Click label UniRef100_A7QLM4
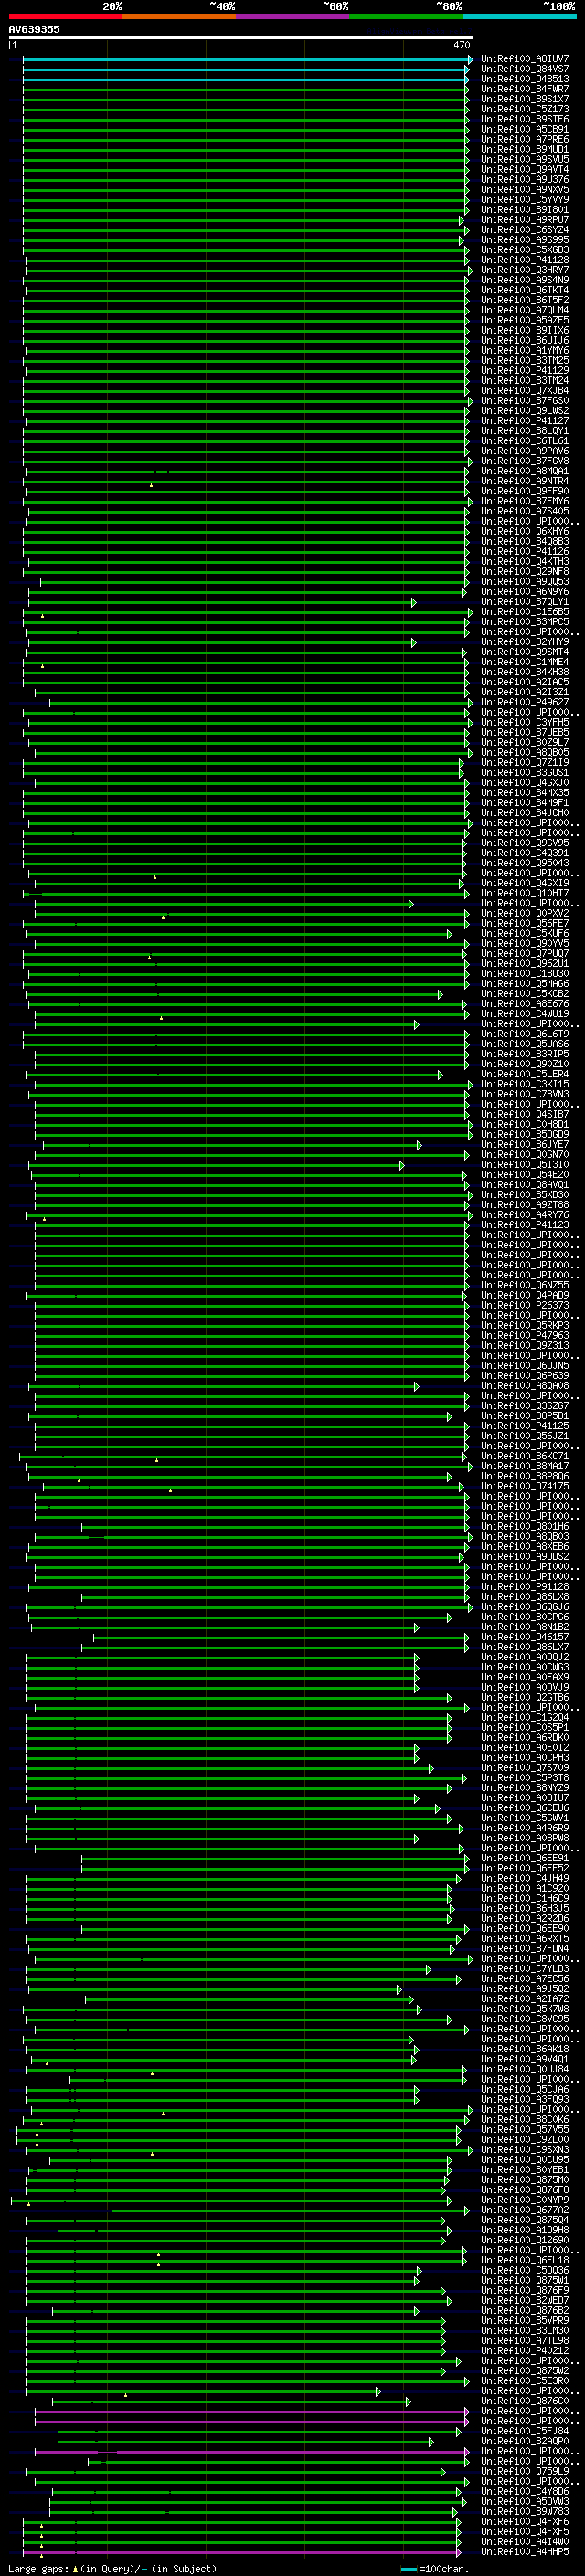Screen dimensions: 585x2576 (524, 310)
